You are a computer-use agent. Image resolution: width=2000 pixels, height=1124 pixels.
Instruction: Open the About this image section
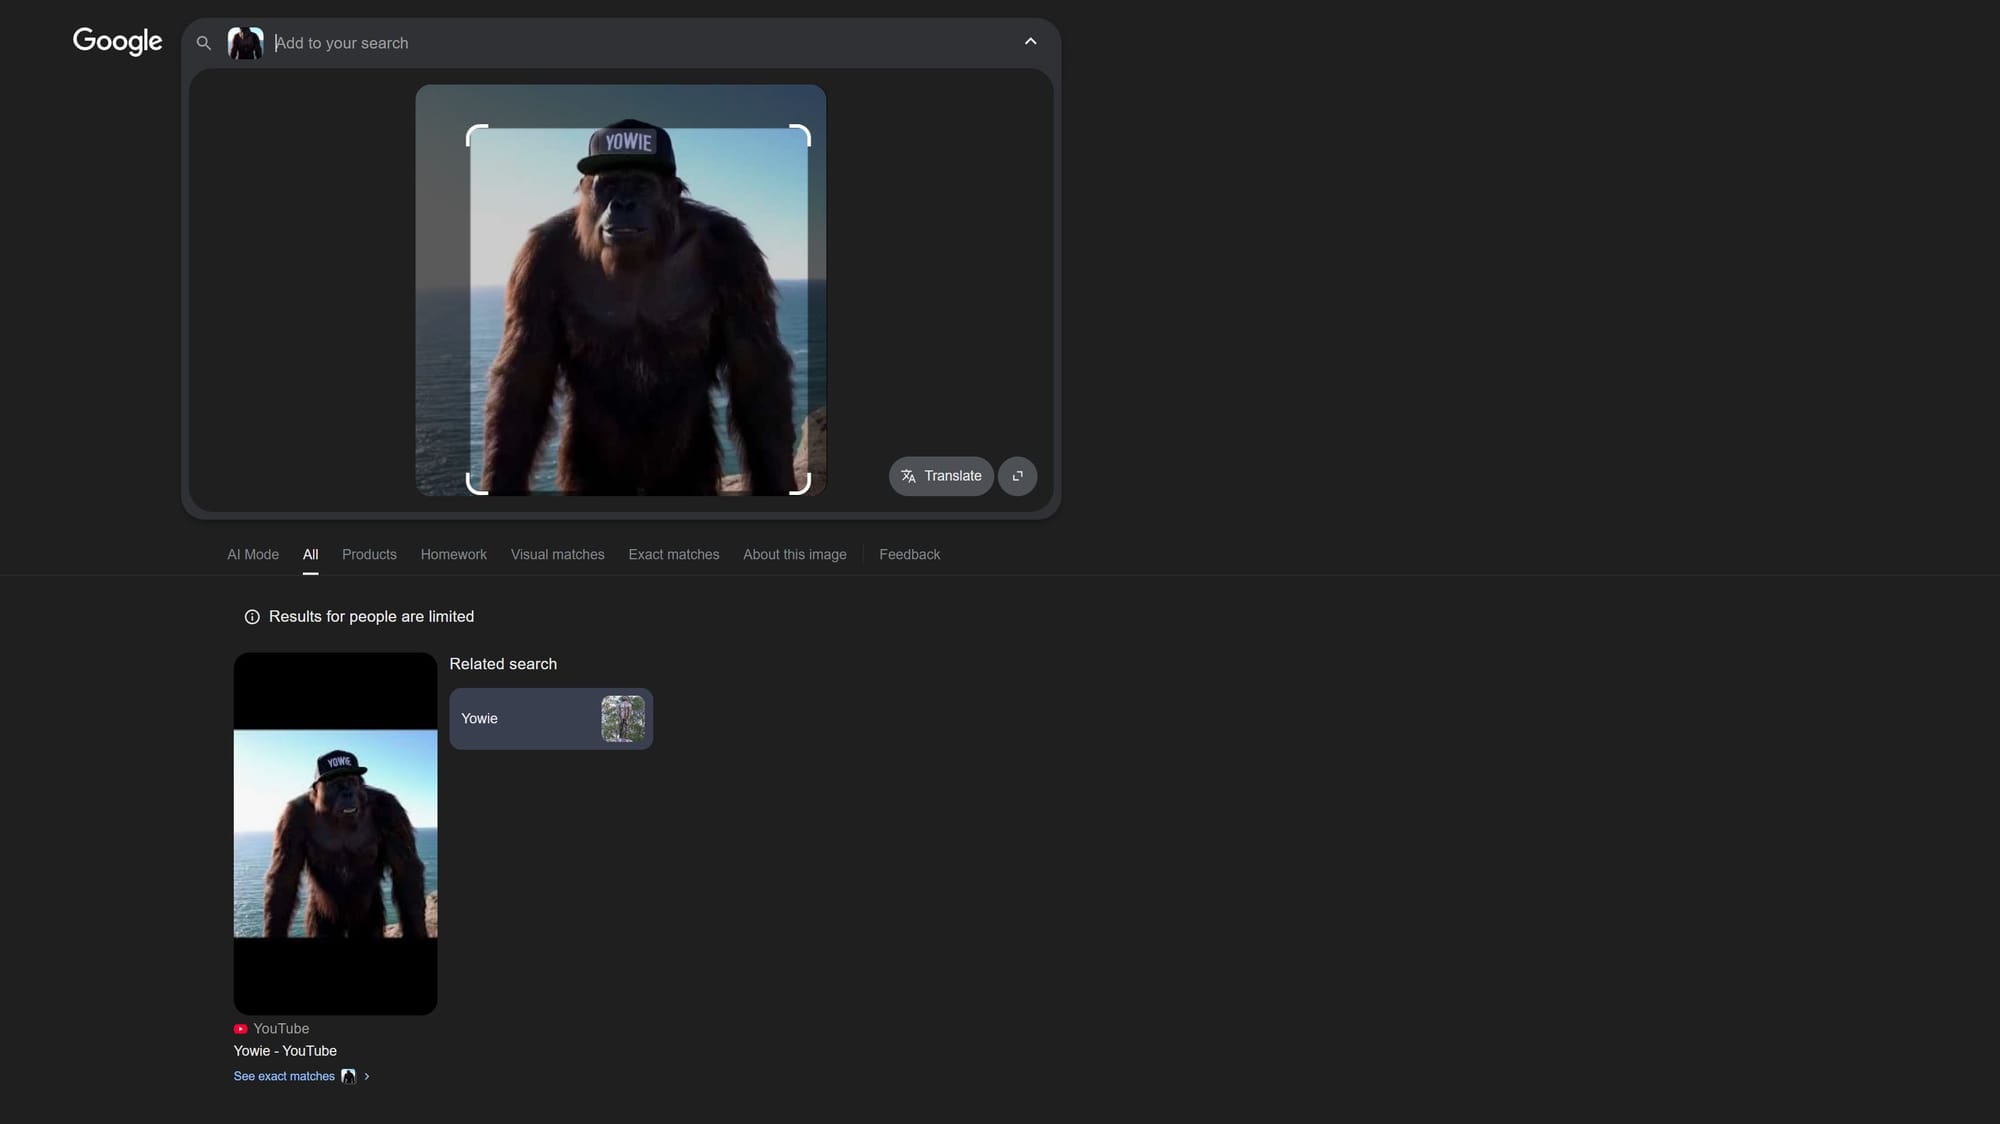point(794,554)
